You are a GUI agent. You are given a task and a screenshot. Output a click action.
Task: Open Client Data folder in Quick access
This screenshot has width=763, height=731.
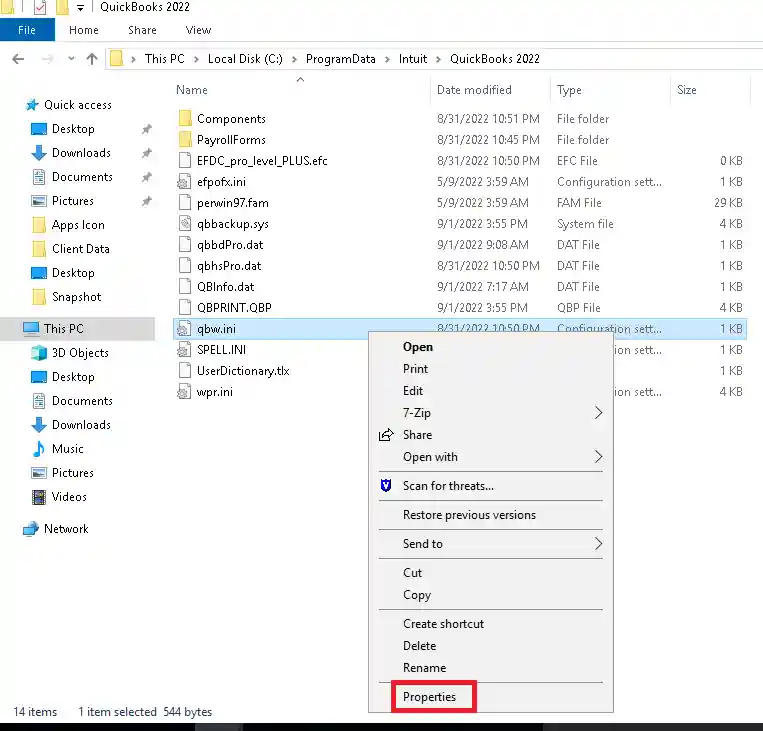80,249
